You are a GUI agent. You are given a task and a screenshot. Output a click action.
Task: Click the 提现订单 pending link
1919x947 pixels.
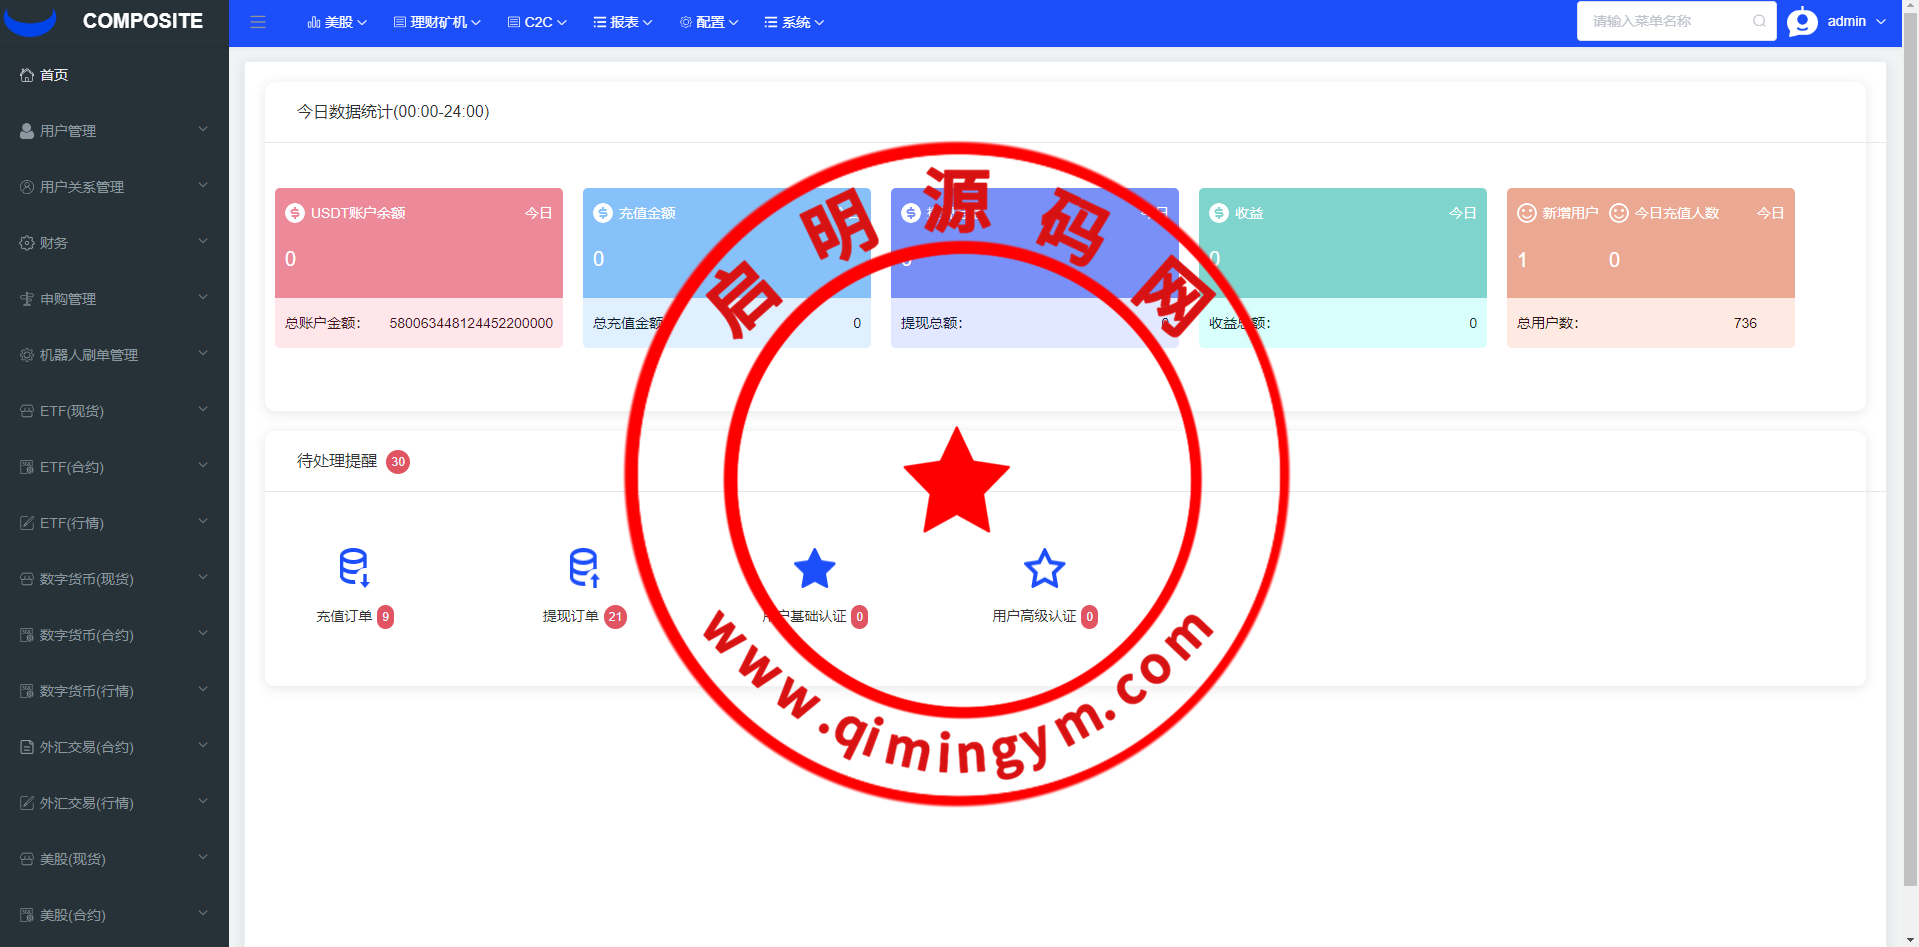(x=570, y=616)
